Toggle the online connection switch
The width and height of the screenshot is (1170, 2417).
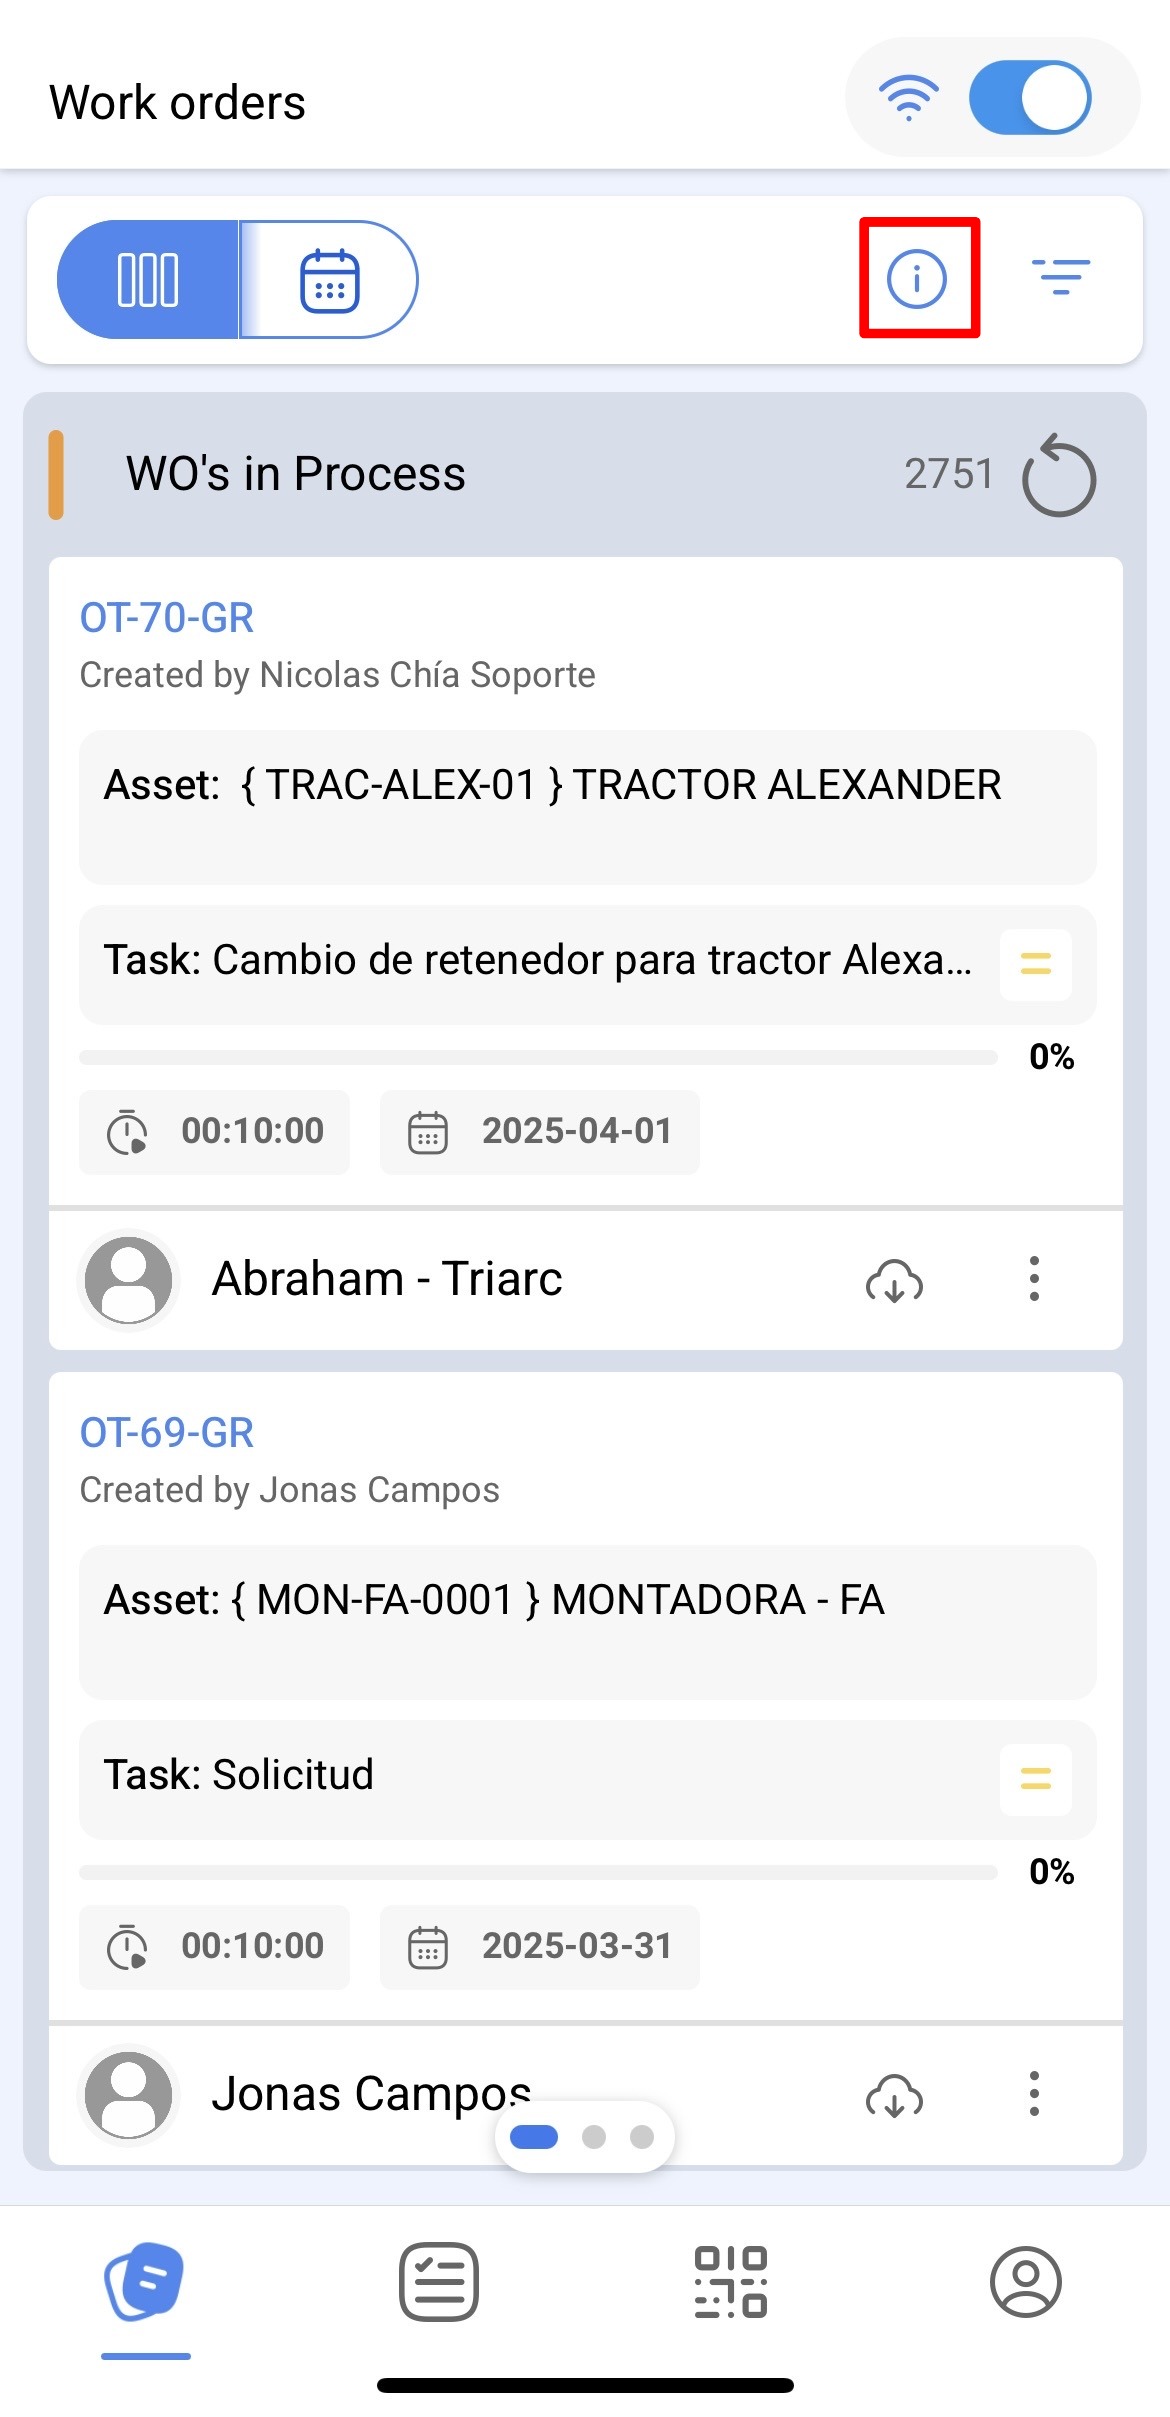[1030, 98]
